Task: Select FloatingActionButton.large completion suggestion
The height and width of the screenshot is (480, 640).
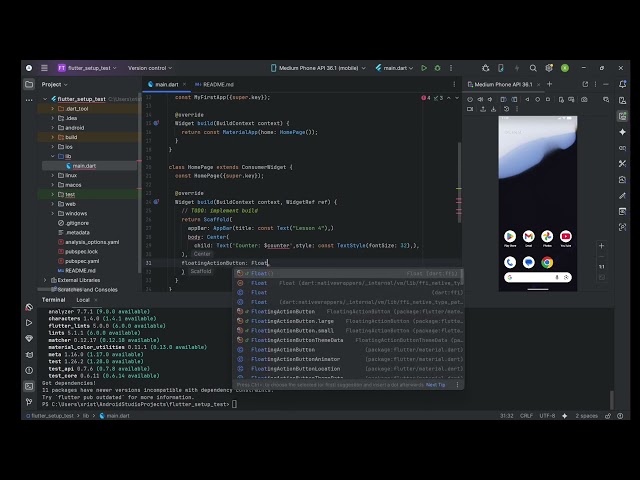Action: click(349, 321)
